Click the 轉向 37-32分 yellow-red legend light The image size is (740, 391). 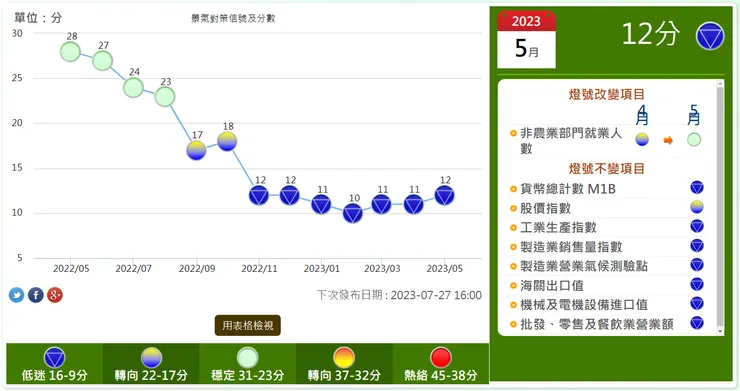[344, 357]
